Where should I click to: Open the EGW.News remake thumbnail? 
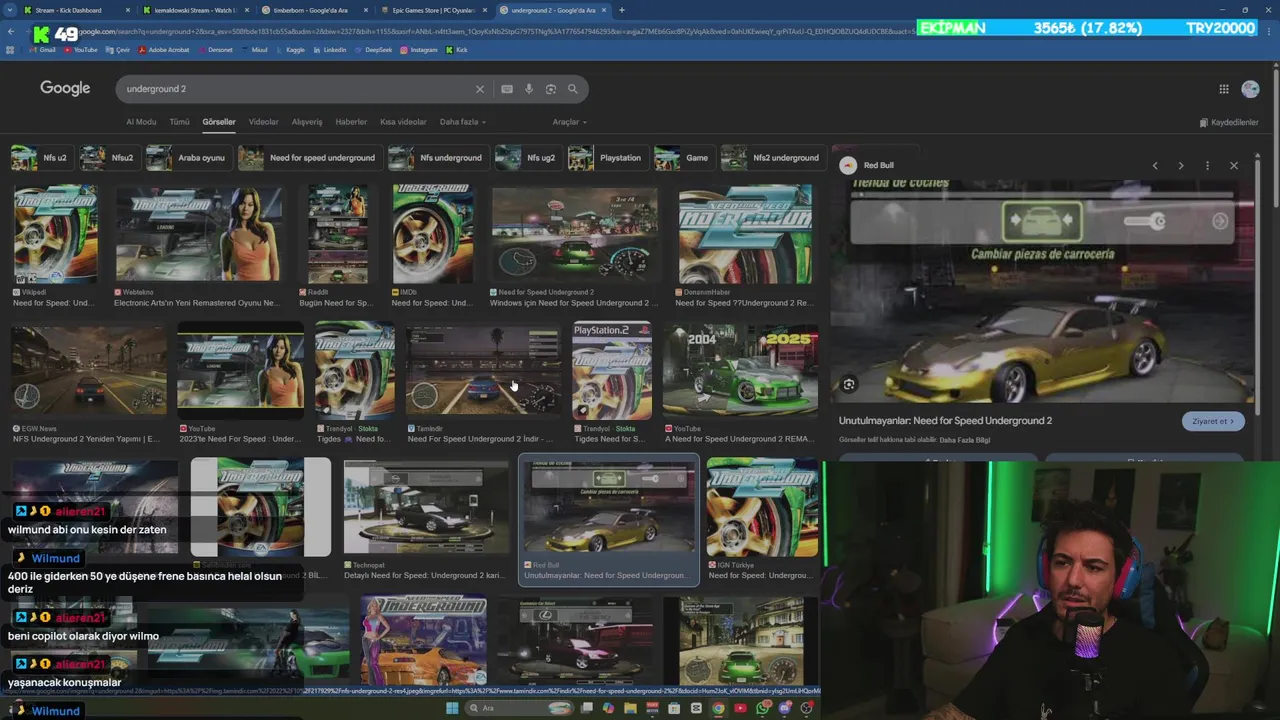pos(89,370)
